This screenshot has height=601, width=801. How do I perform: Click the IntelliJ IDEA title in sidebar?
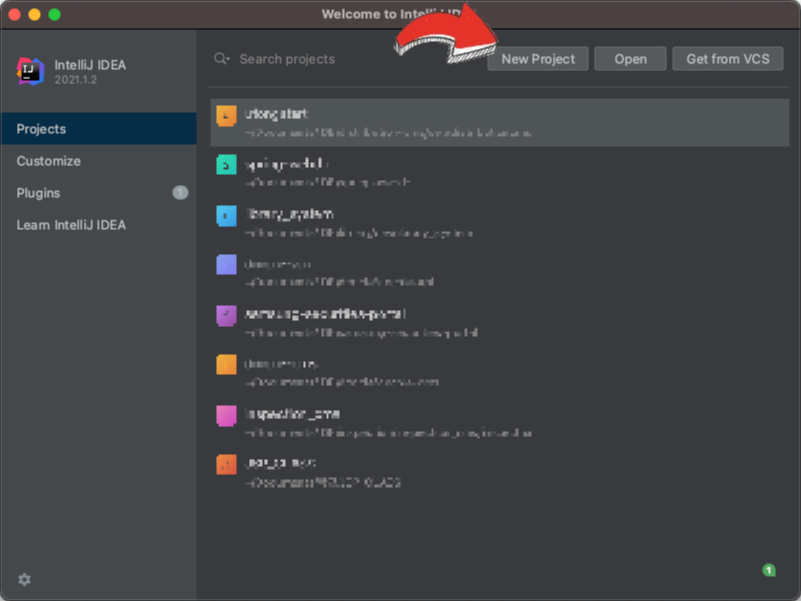pos(90,65)
